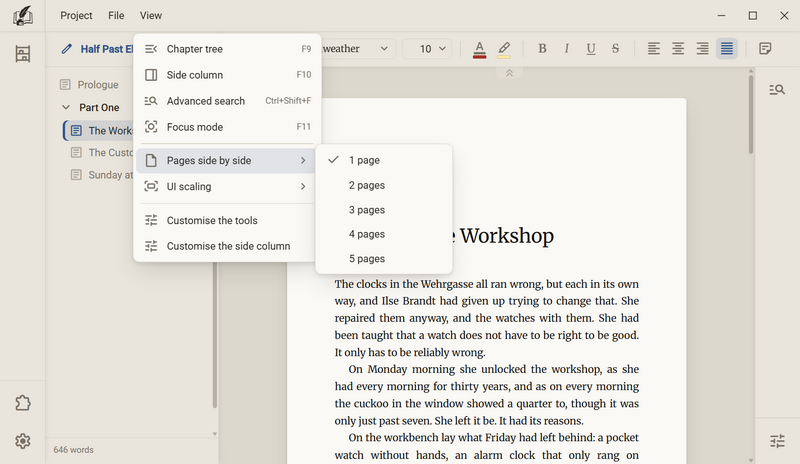Click the Half Past project title
Screen dimensions: 800x464
tap(107, 49)
